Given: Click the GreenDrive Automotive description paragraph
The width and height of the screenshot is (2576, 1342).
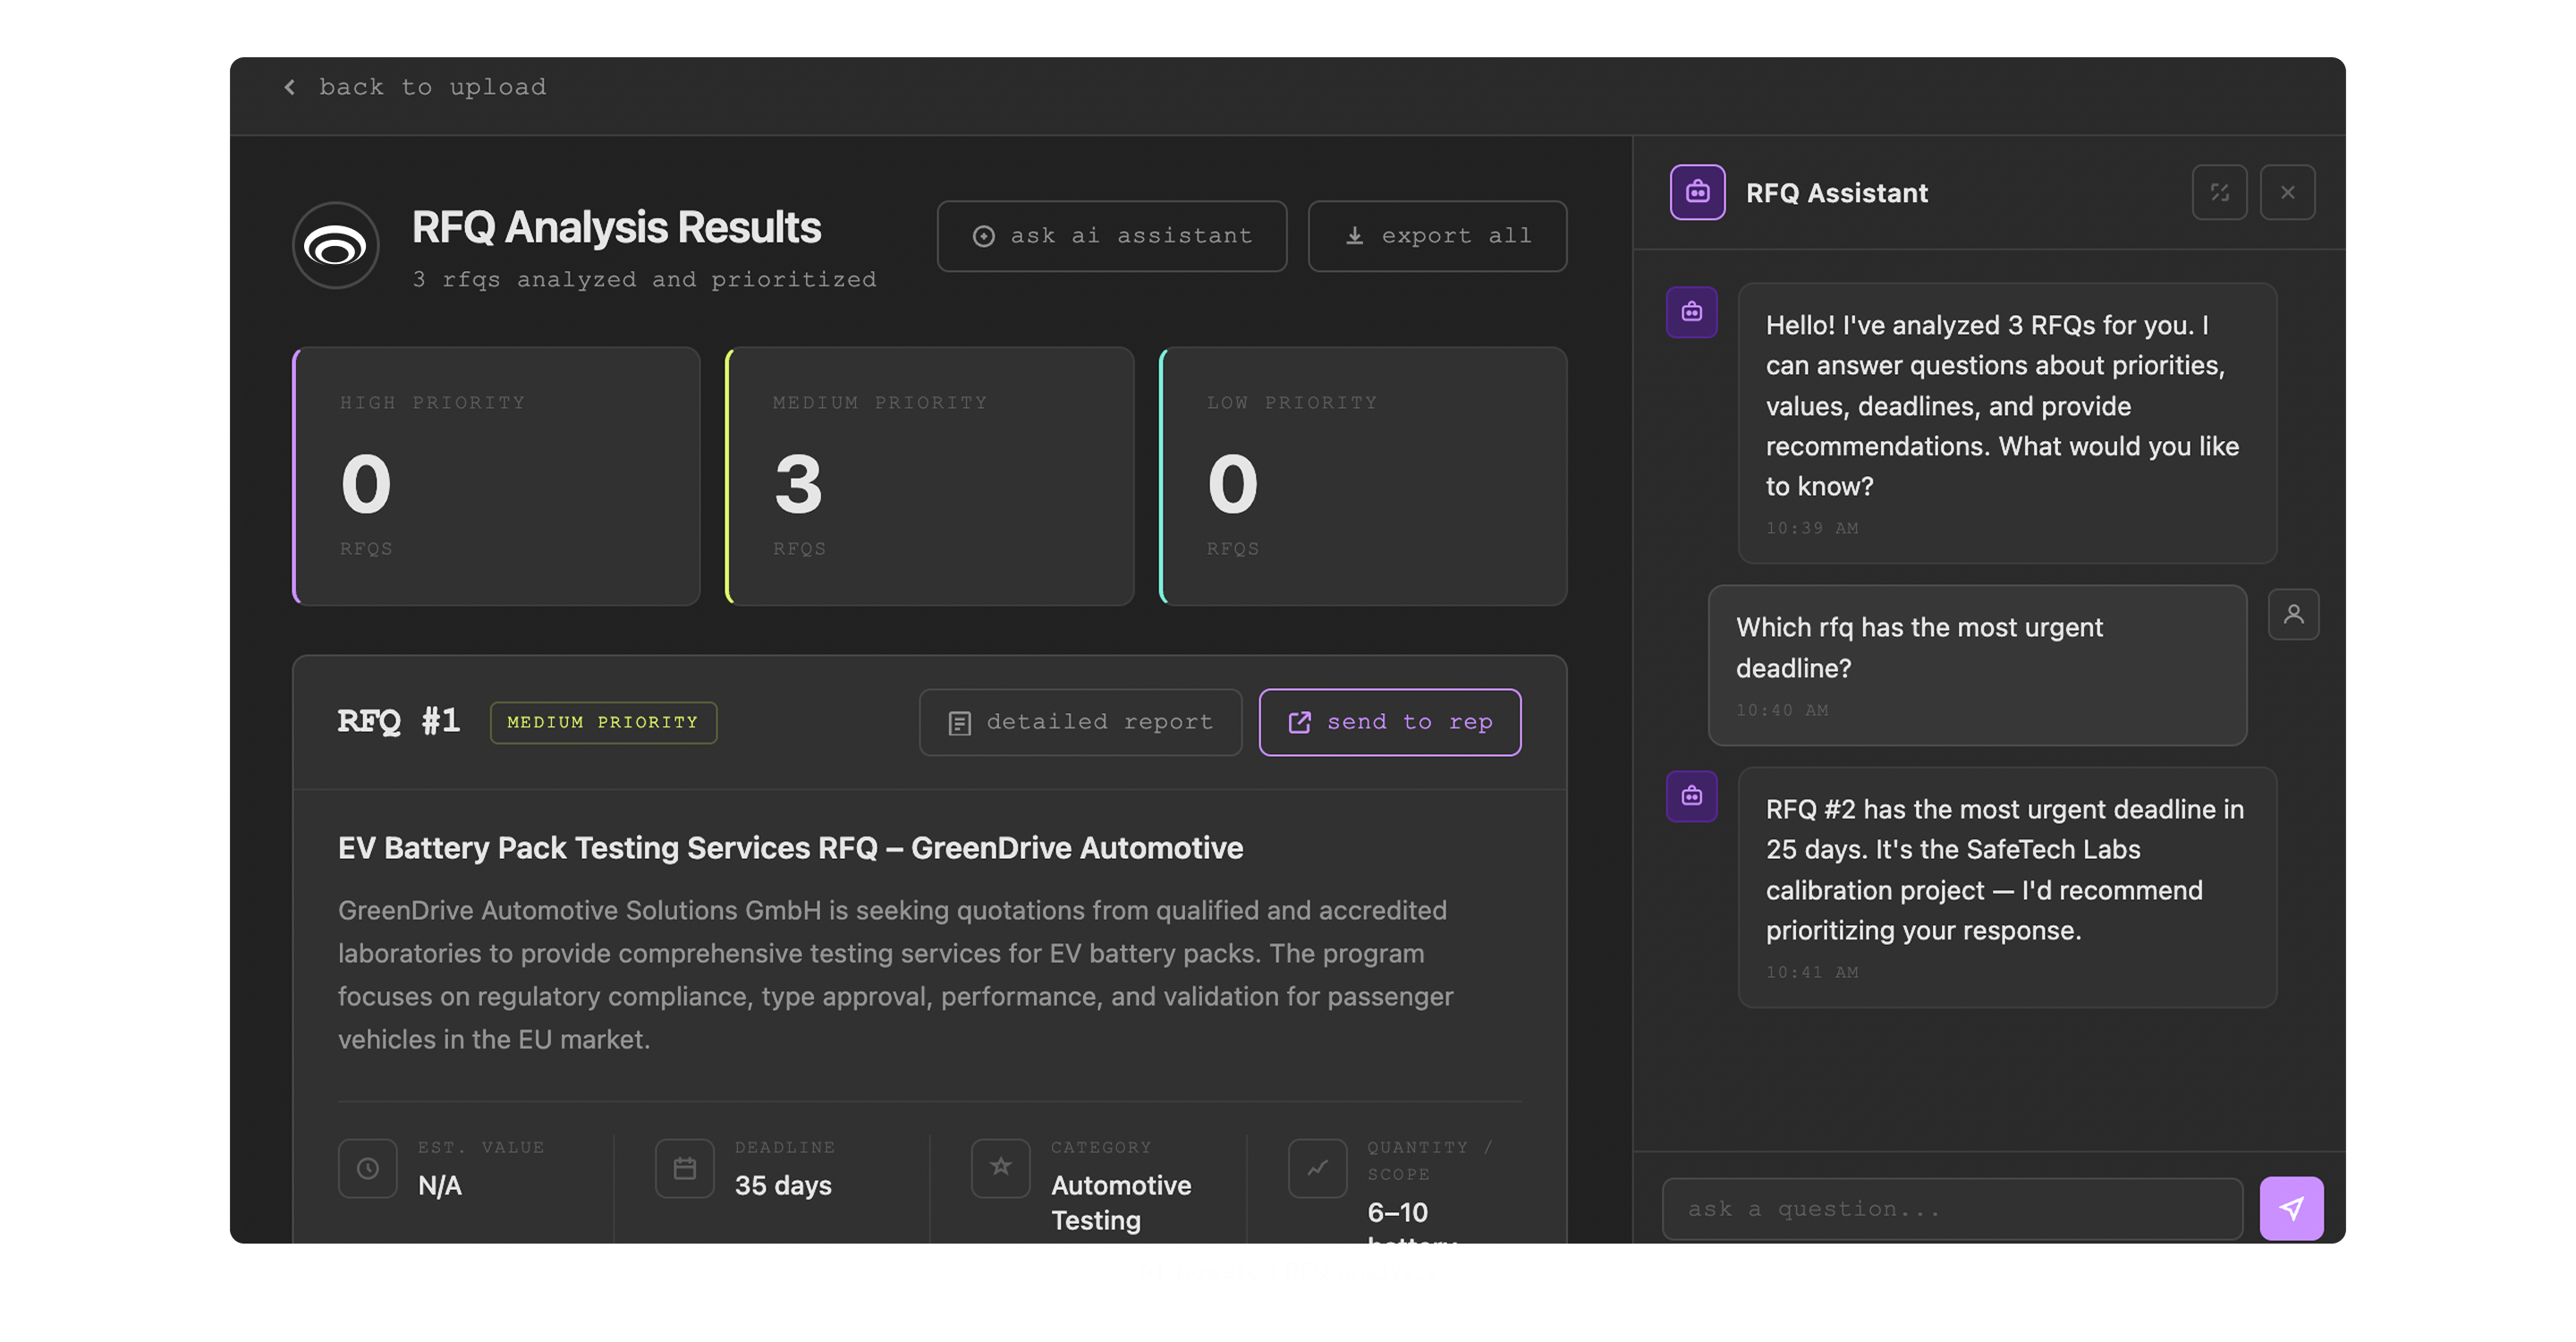Looking at the screenshot, I should tap(895, 975).
